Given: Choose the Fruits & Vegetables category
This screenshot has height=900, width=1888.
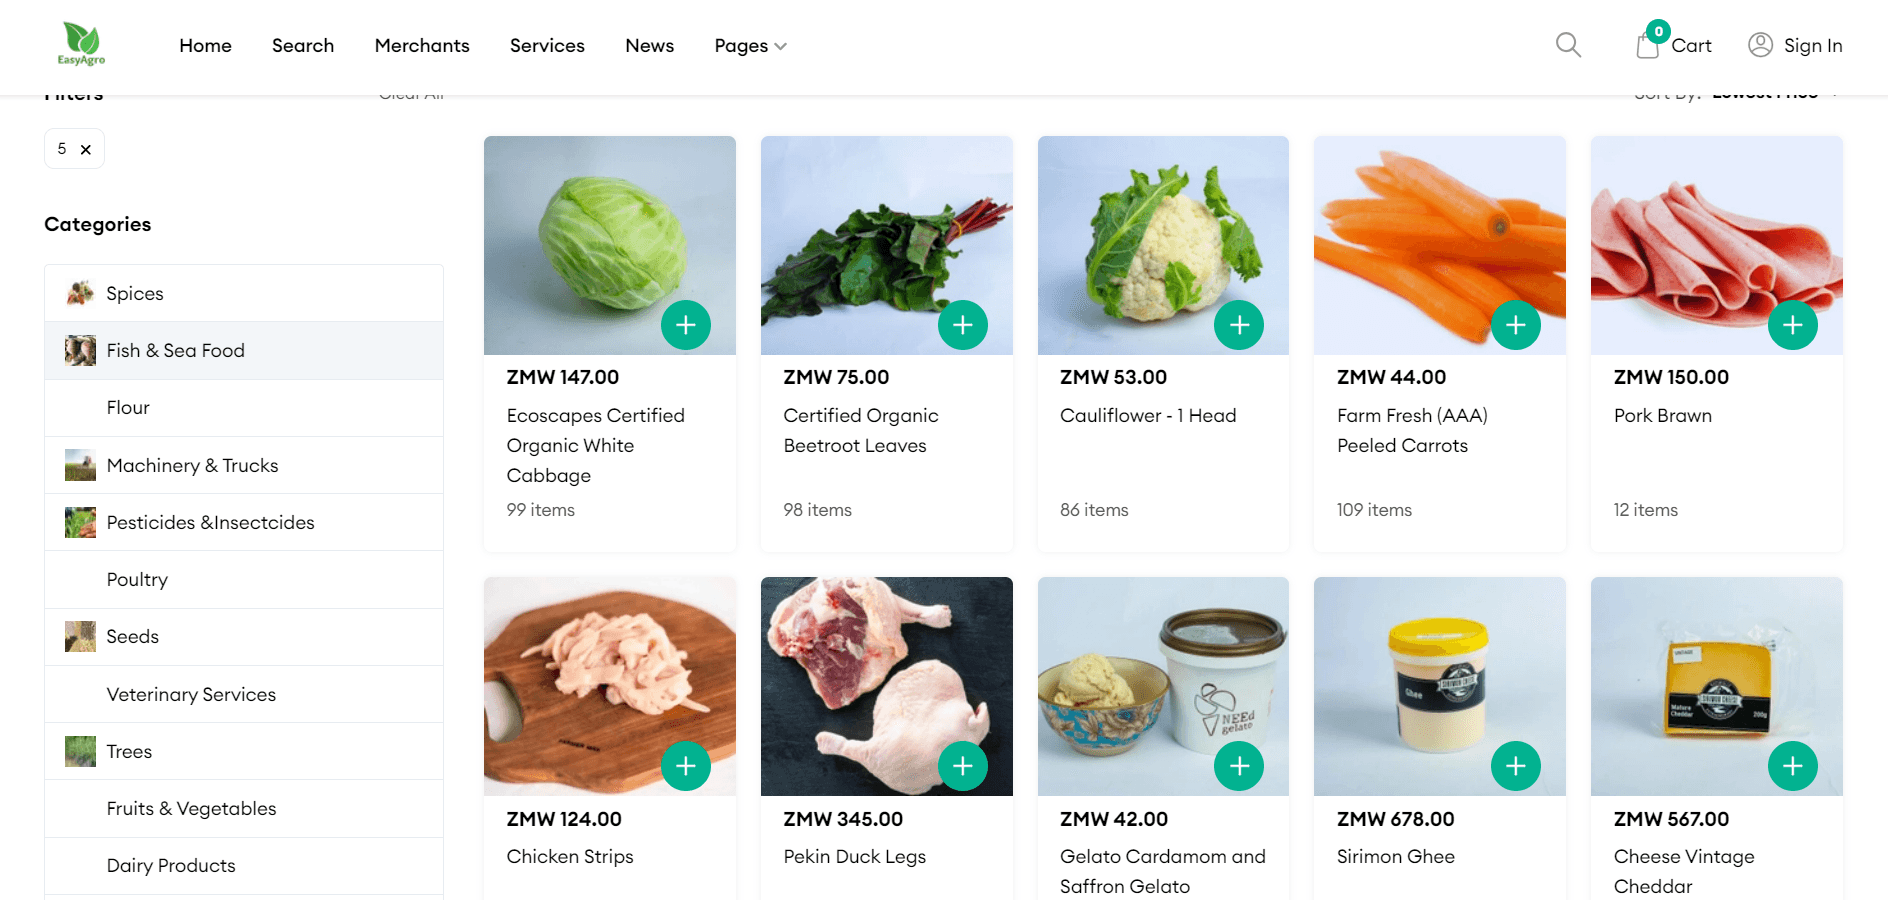Looking at the screenshot, I should (244, 808).
